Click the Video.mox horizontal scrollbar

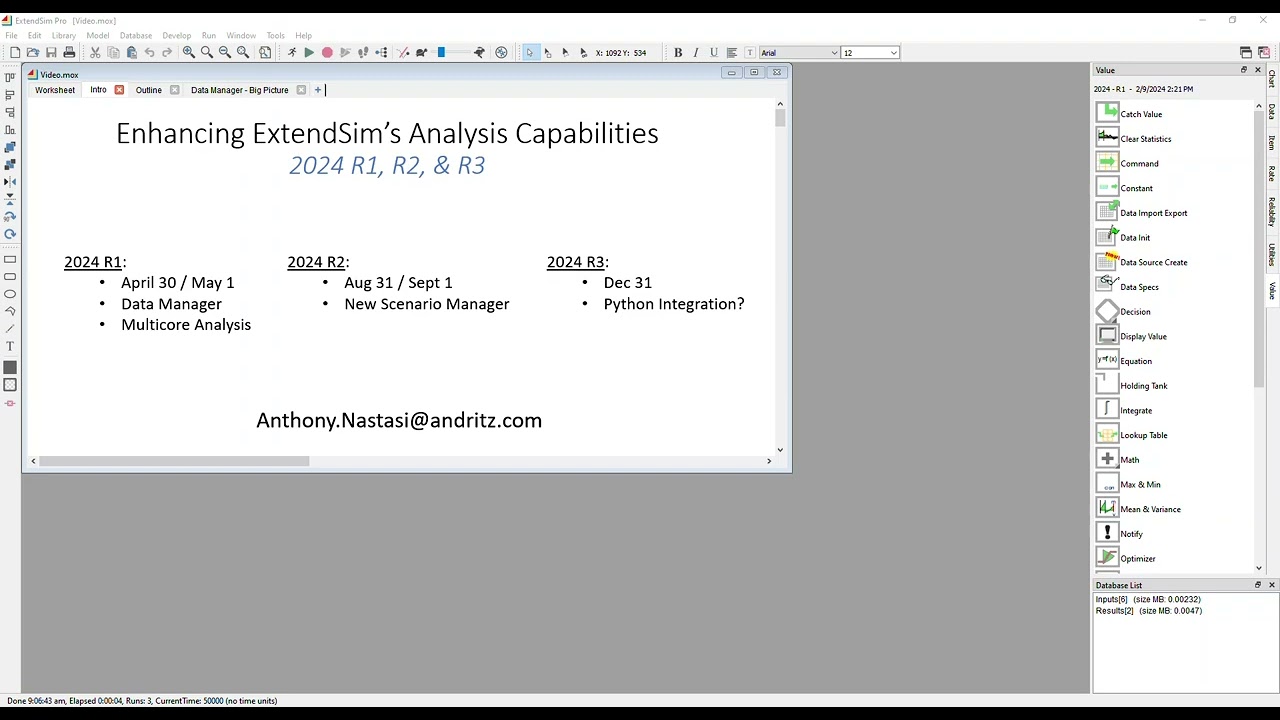click(175, 461)
